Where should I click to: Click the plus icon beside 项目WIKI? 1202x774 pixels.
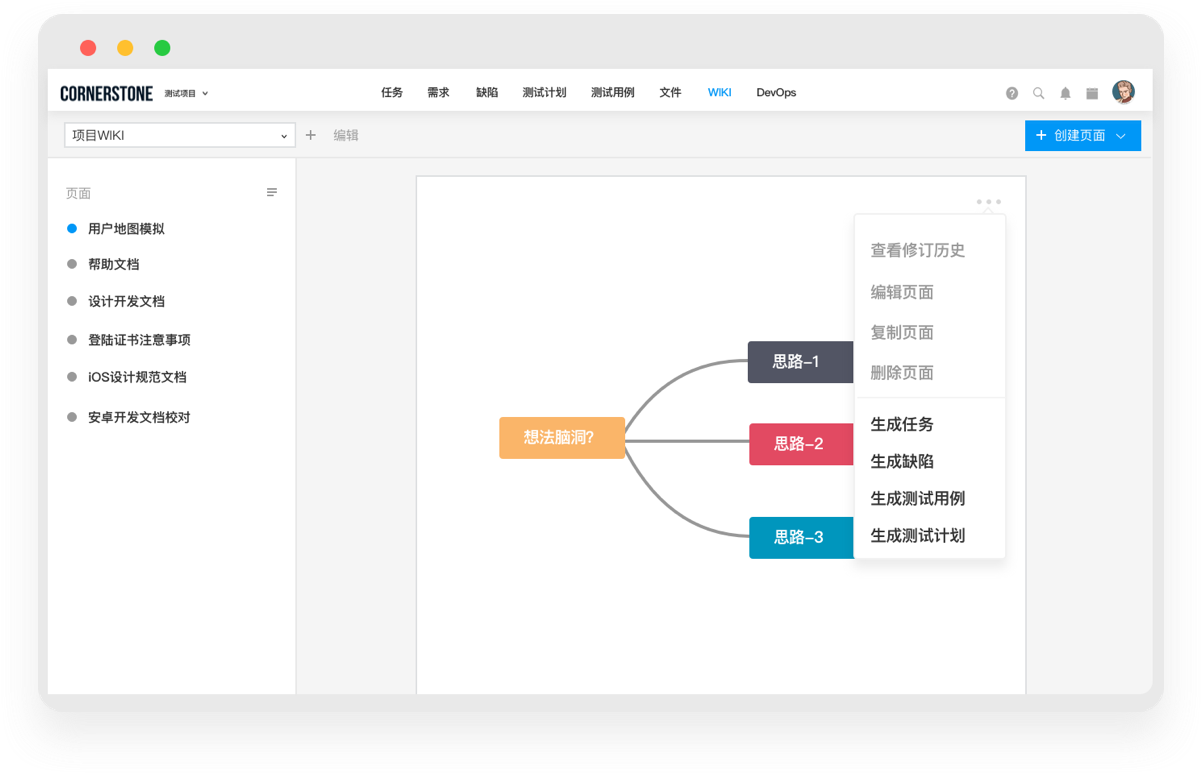(x=311, y=135)
